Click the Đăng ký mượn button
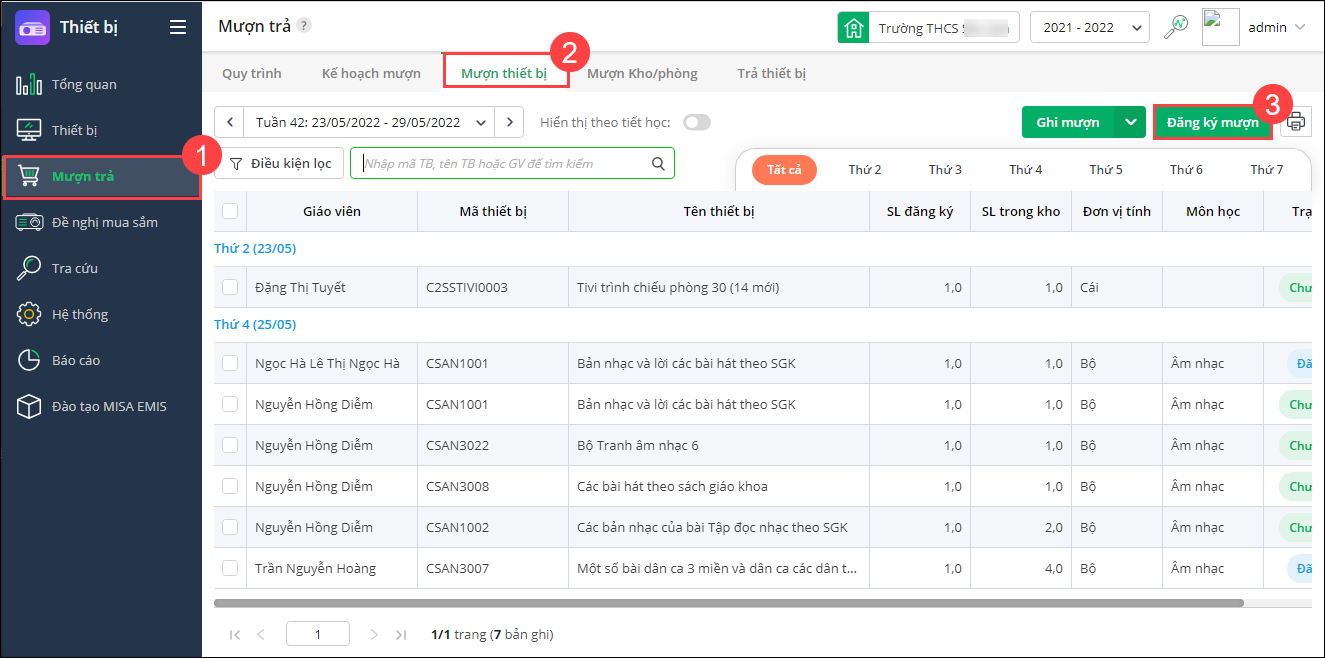 click(1212, 122)
